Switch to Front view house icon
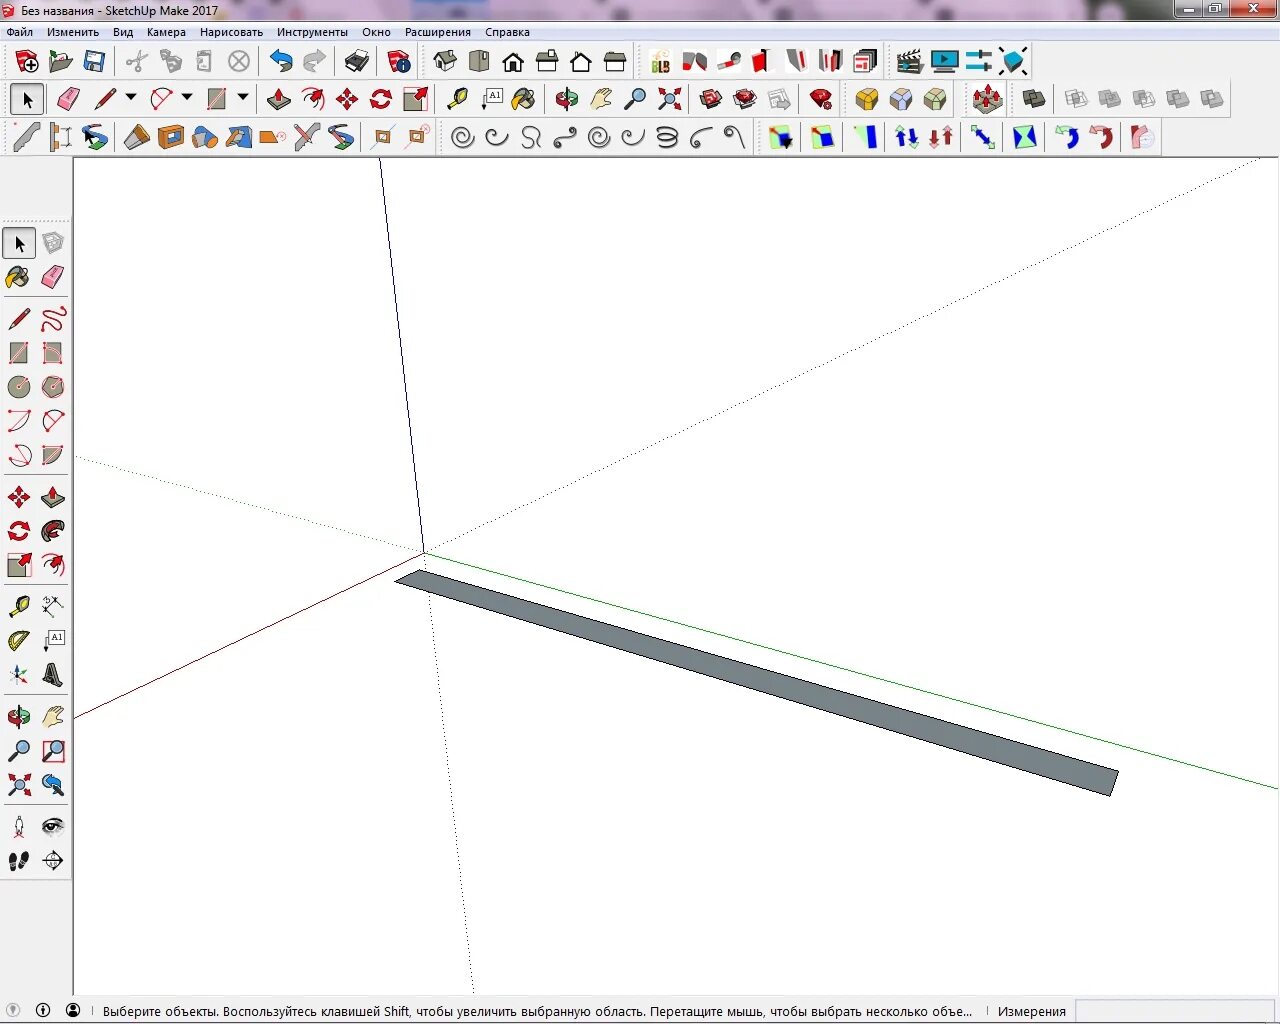1280x1024 pixels. tap(513, 62)
